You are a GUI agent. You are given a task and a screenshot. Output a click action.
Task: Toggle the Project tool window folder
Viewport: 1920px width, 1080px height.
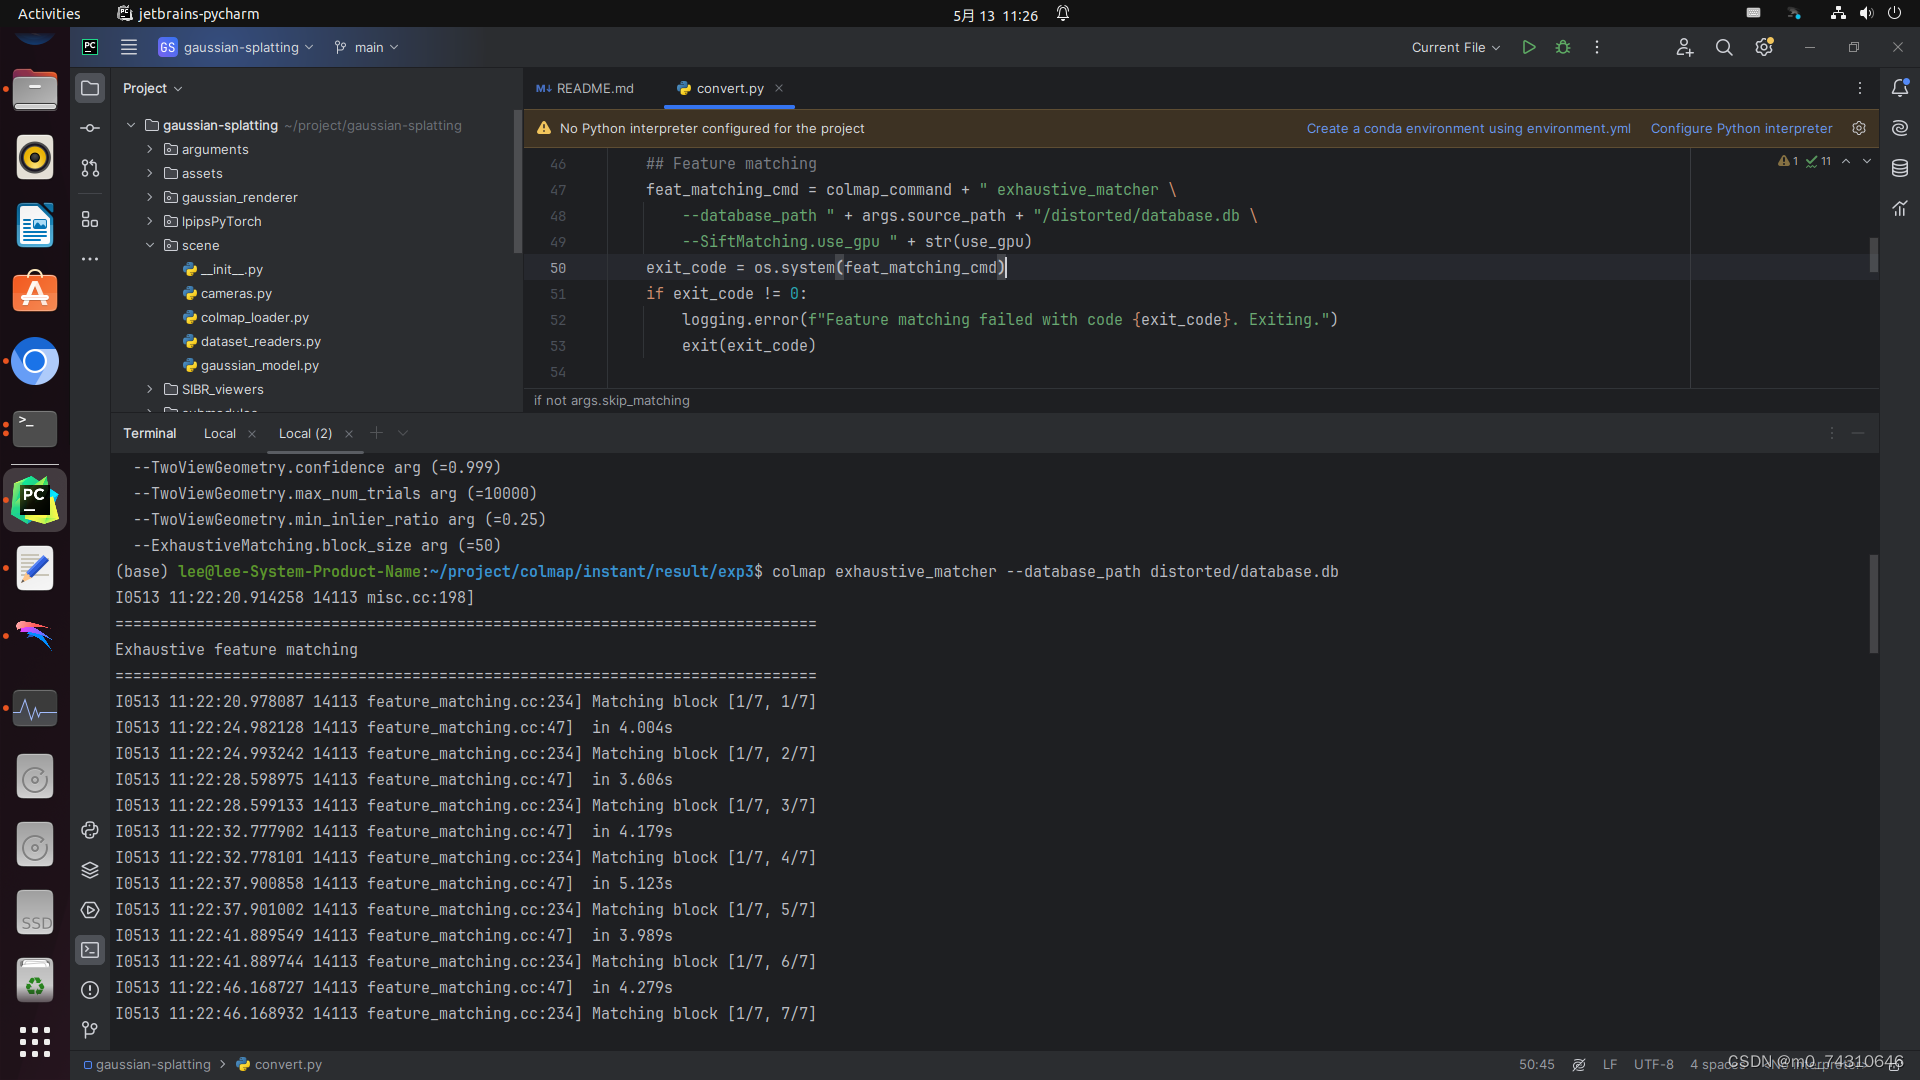[x=90, y=88]
